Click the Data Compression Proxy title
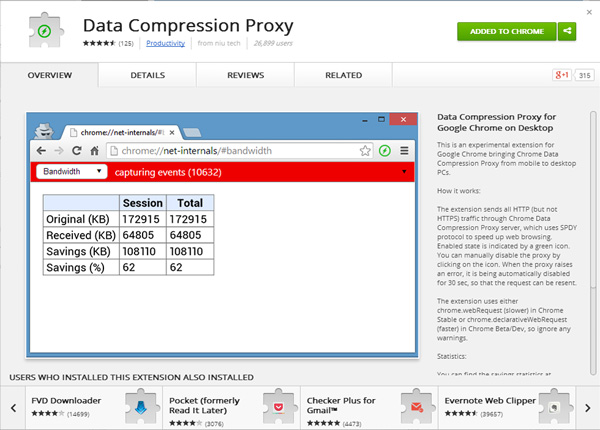This screenshot has height=430, width=600. 188,26
